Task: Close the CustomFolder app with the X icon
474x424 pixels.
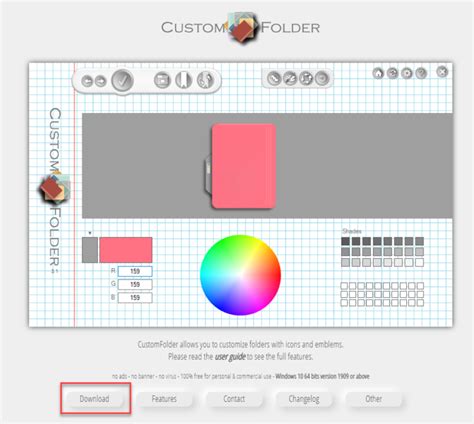Action: 442,72
